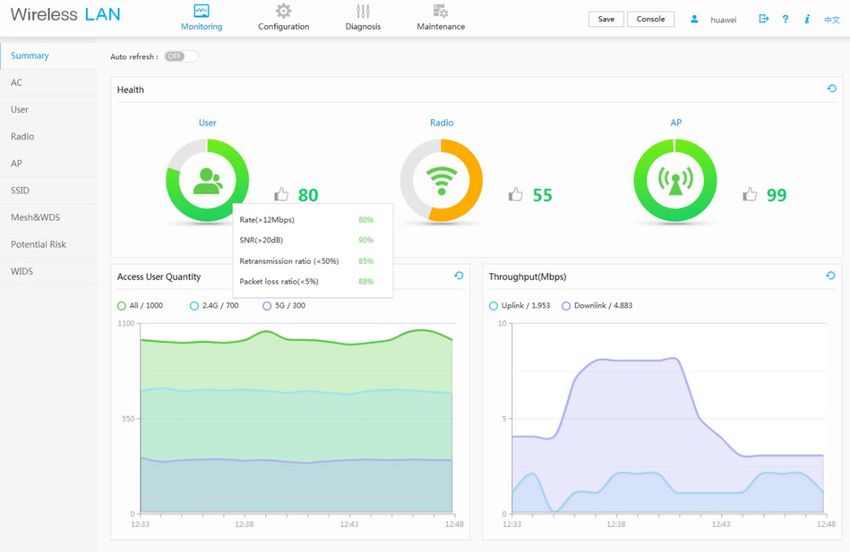The image size is (850, 552).
Task: Toggle the 2.4G / 700 series legend
Action: point(214,305)
